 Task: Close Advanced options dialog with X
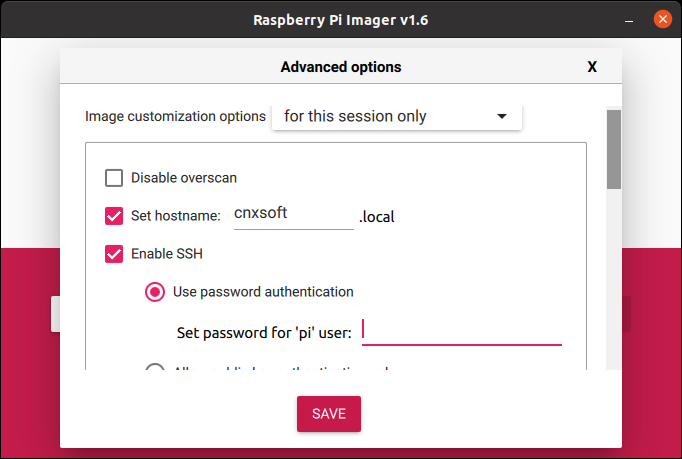click(592, 67)
